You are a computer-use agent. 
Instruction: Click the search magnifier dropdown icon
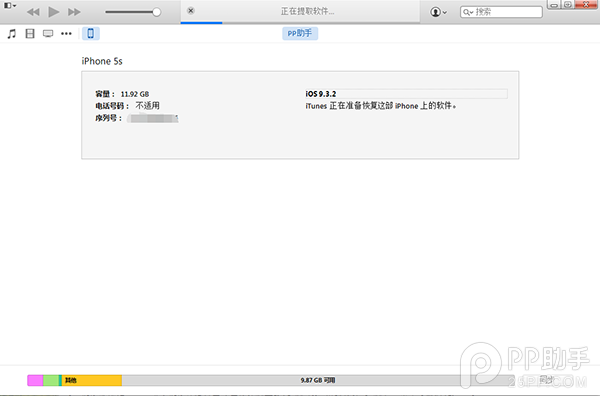point(468,12)
